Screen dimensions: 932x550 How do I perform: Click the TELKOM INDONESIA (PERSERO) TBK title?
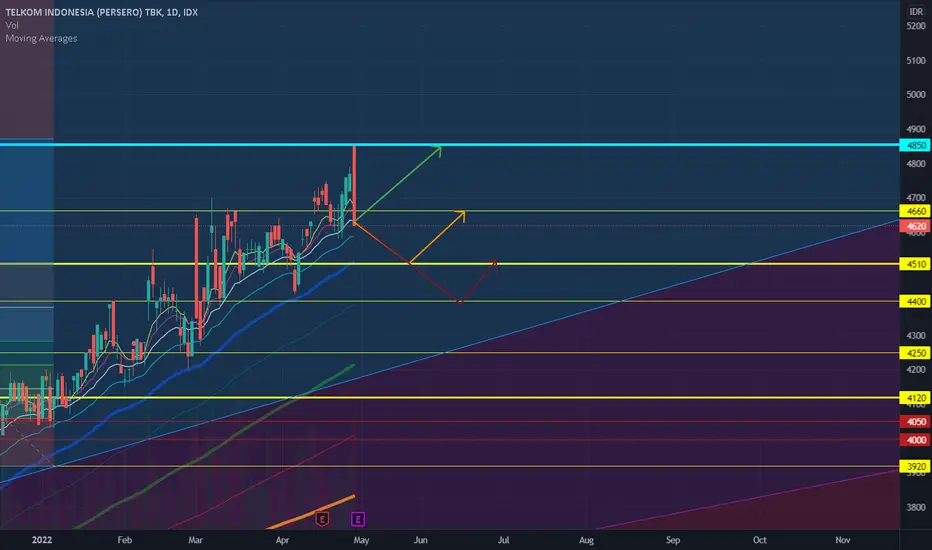click(84, 12)
